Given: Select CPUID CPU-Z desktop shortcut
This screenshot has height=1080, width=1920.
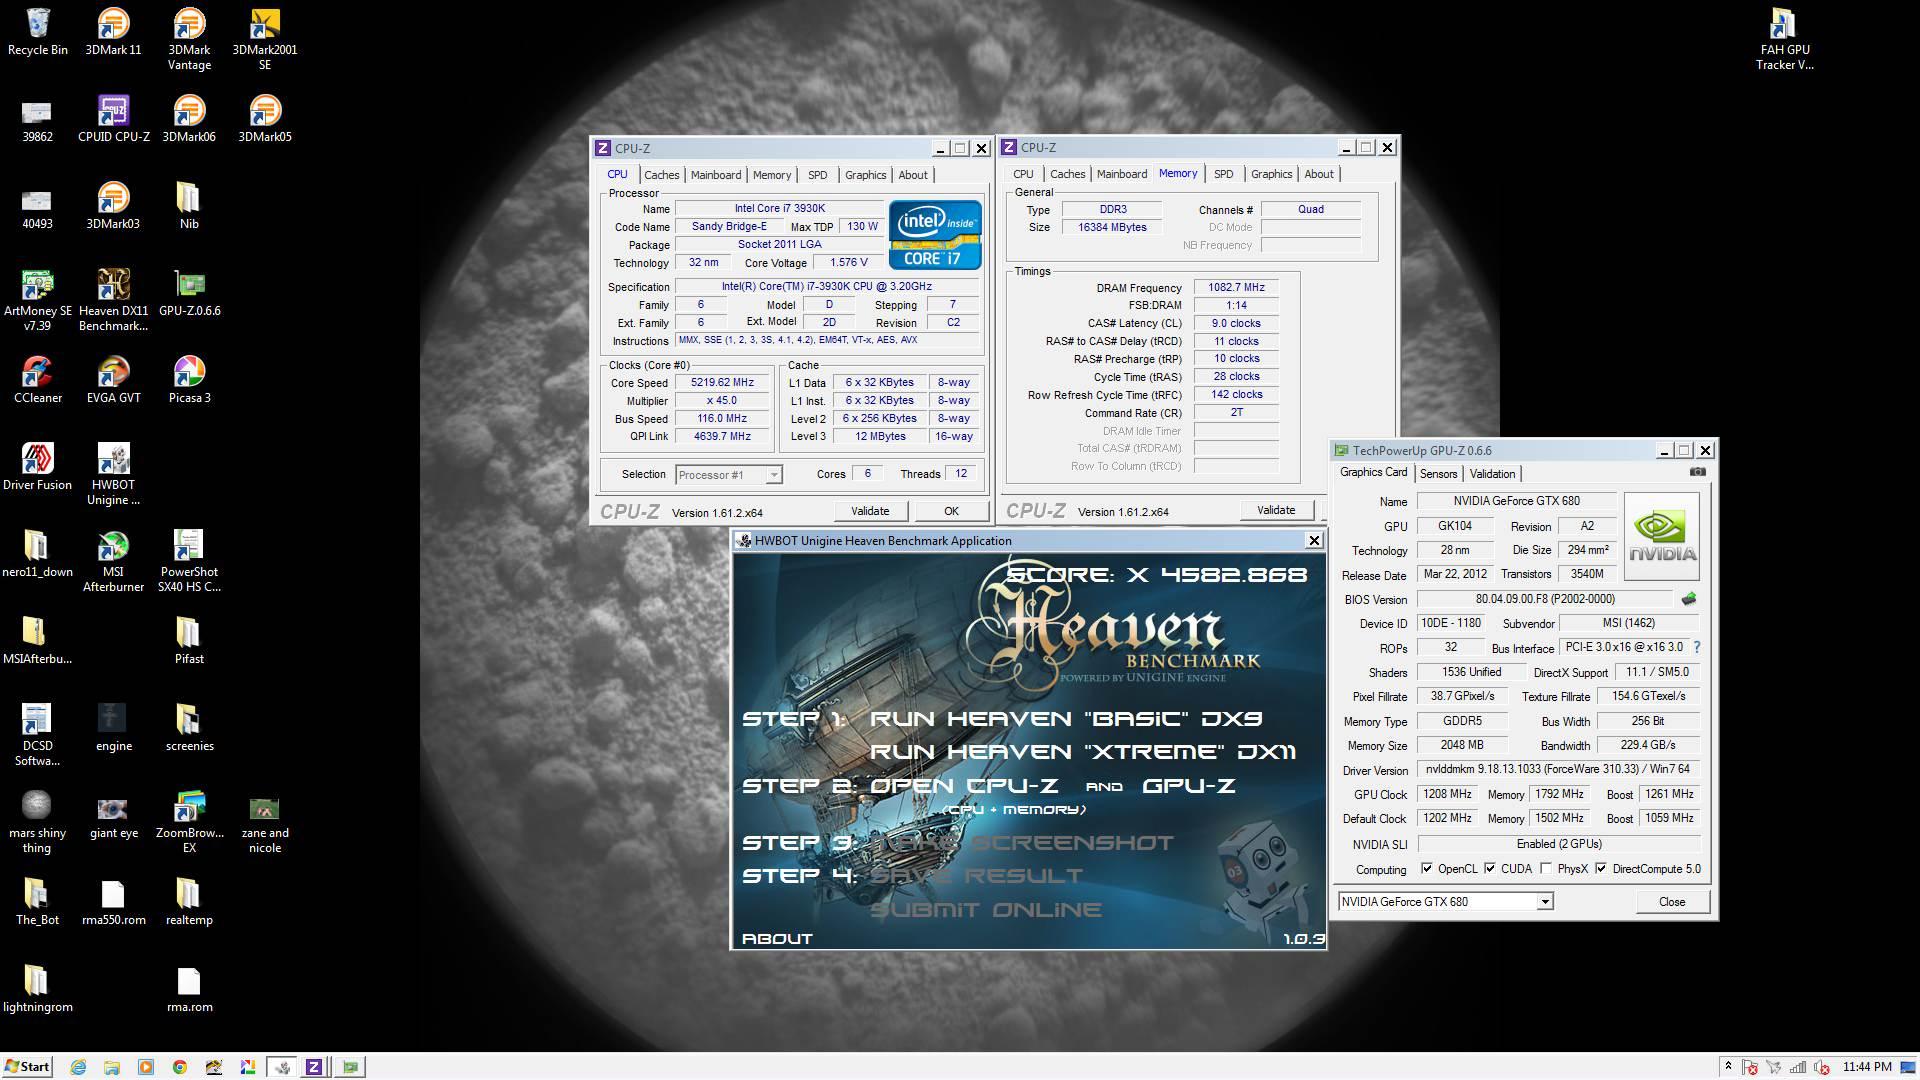Looking at the screenshot, I should pos(113,118).
